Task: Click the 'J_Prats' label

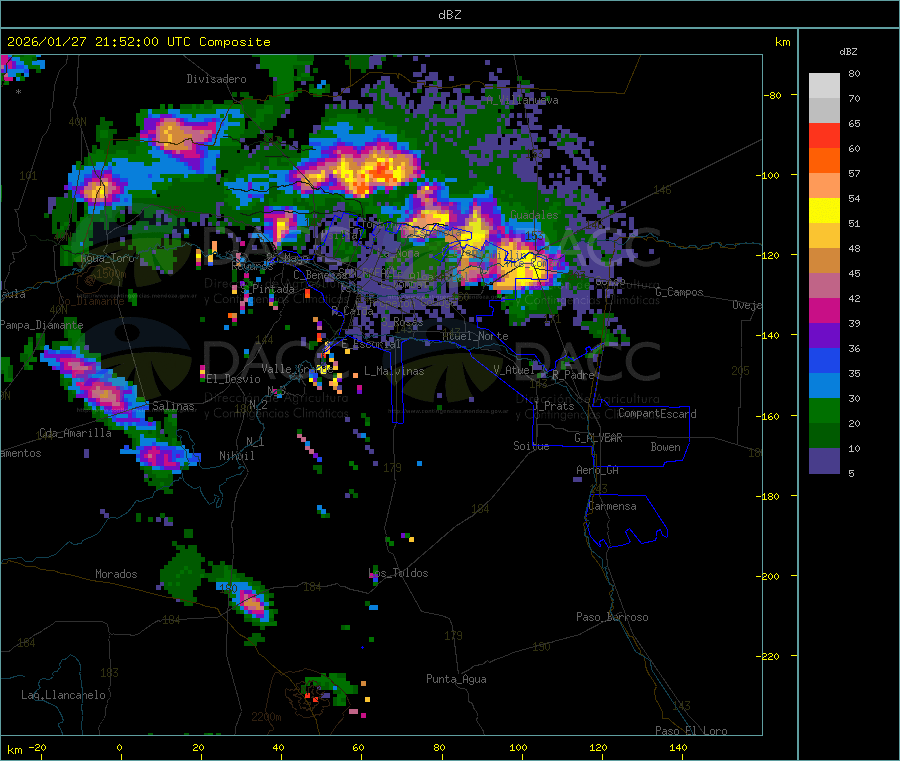Action: pos(554,406)
